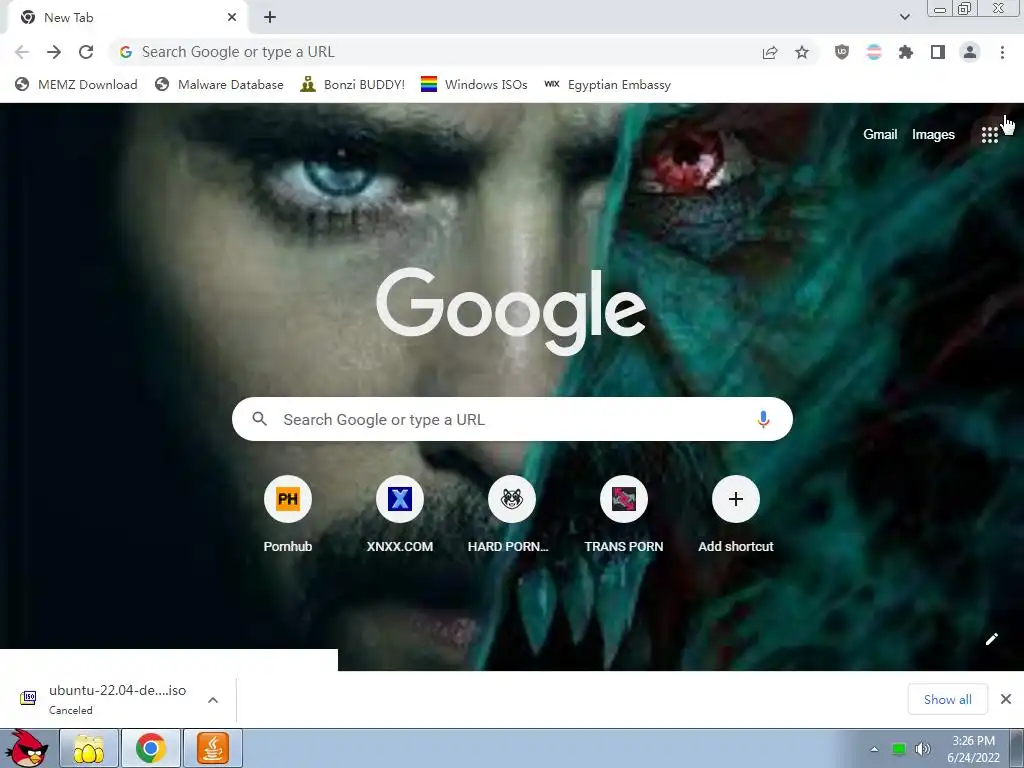Viewport: 1024px width, 768px height.
Task: Open the Windows ISOs bookmark
Action: coord(474,85)
